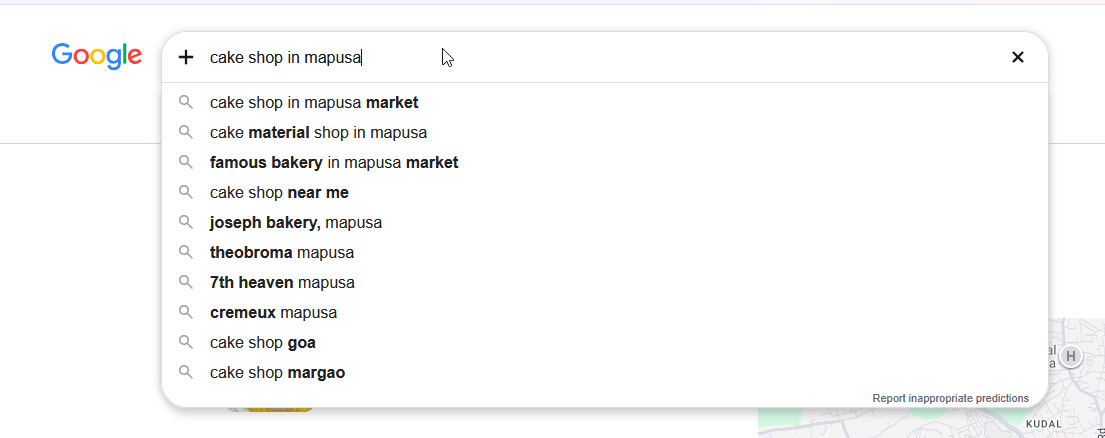Click the hospital H marker on map
Image resolution: width=1105 pixels, height=438 pixels.
click(1070, 356)
